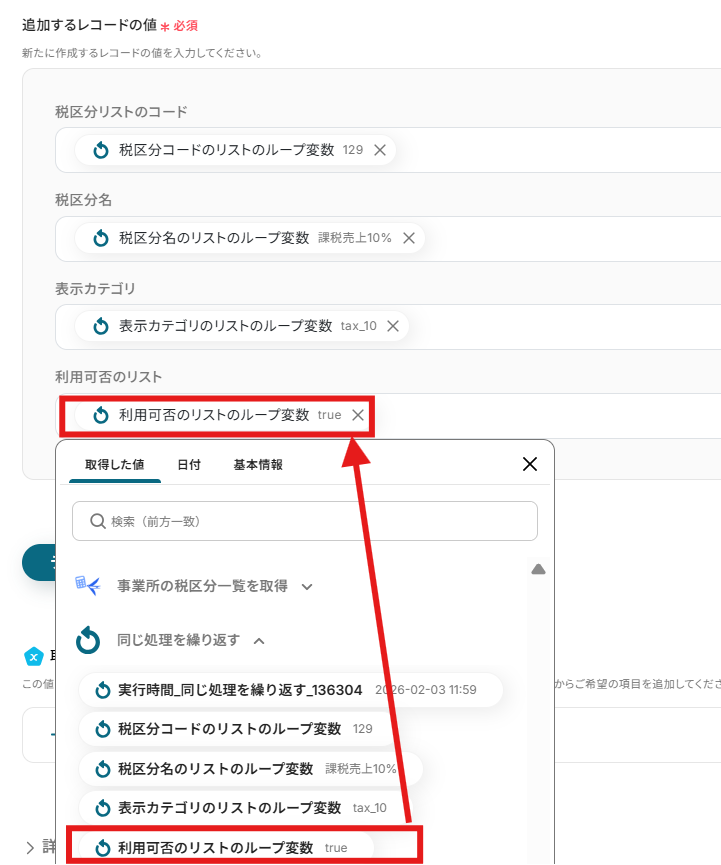Select 表示カテゴリのリストのループ変数 in the list
The image size is (721, 865).
(x=244, y=808)
